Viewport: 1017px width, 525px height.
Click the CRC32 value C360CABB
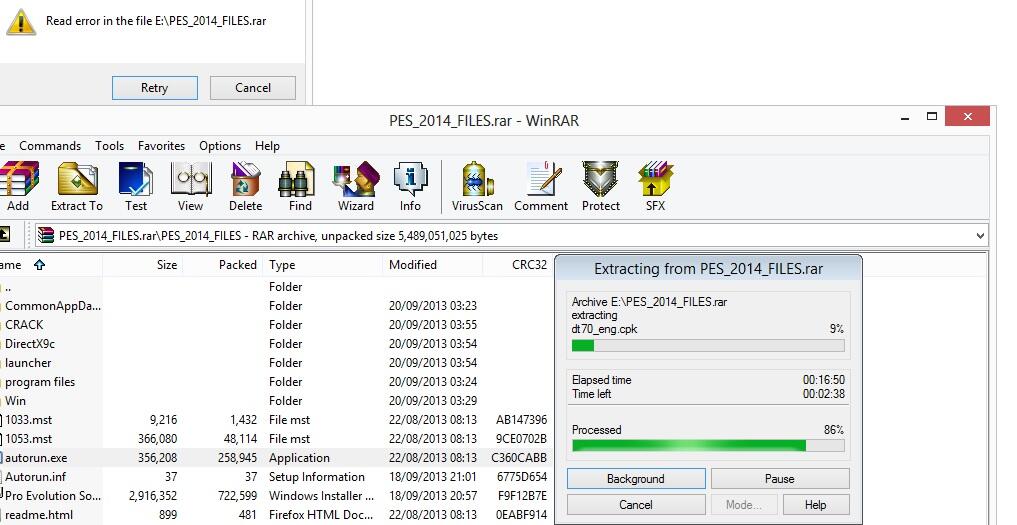[x=519, y=458]
